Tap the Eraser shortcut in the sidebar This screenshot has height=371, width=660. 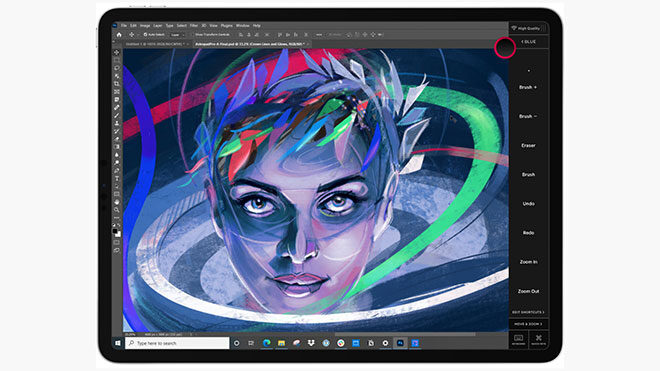[528, 146]
